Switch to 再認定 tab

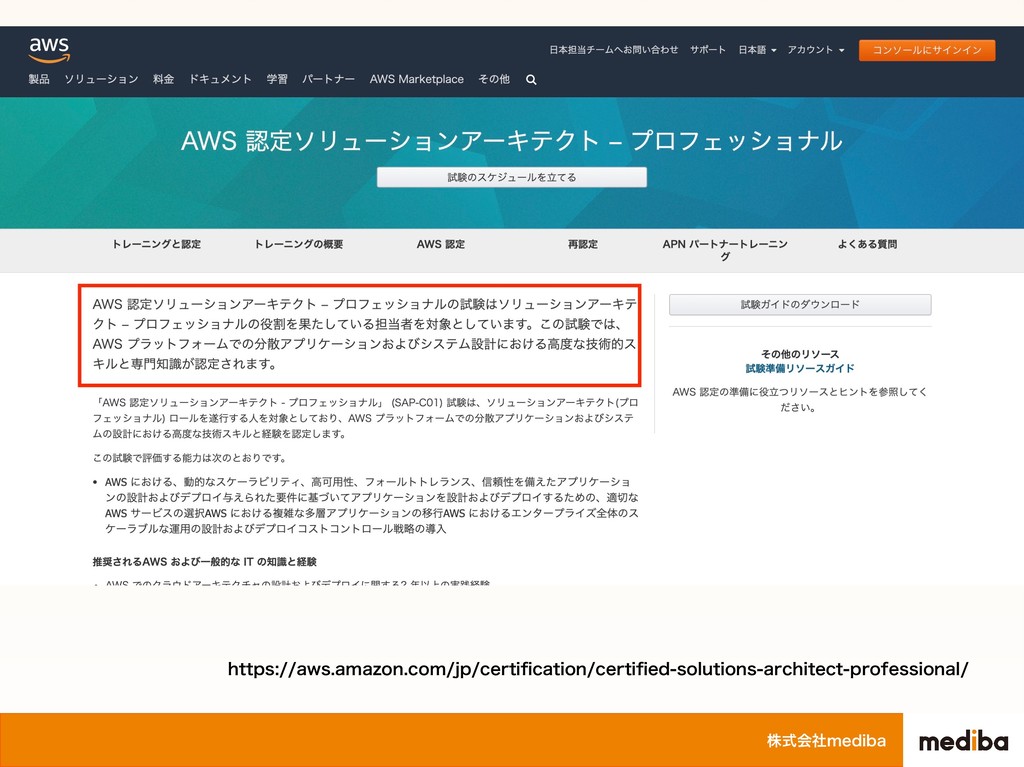click(583, 244)
